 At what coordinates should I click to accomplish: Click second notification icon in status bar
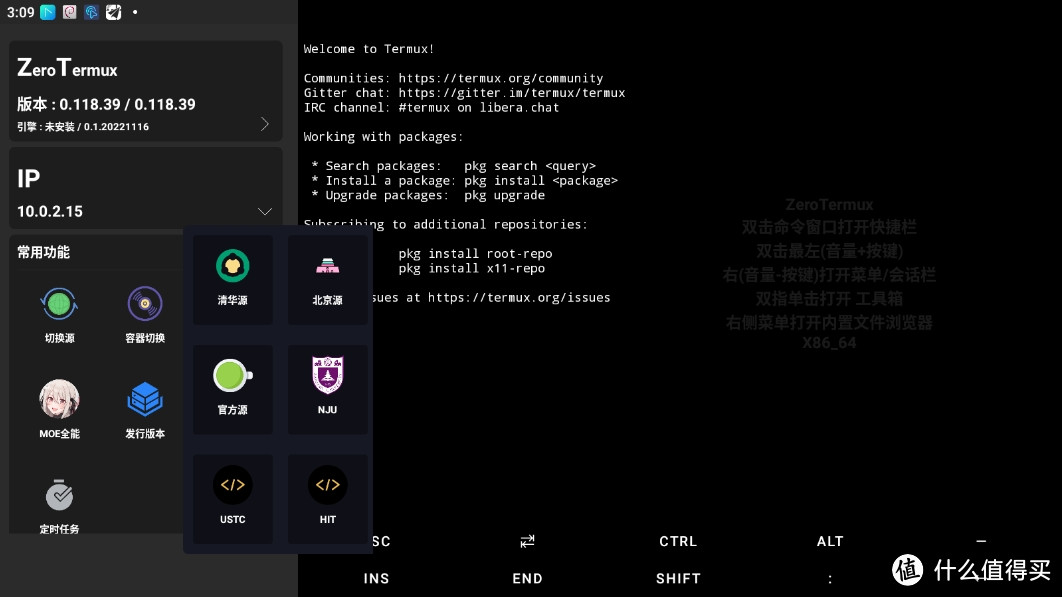point(70,12)
